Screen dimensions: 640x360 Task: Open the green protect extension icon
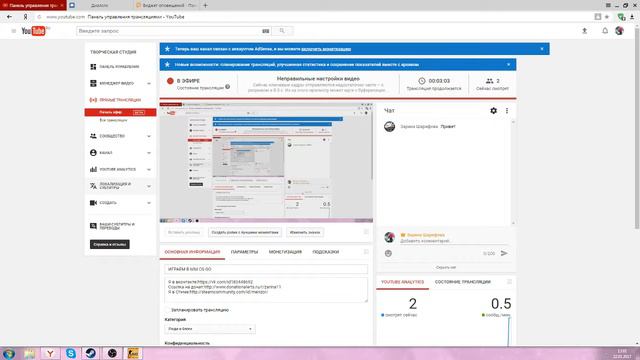621,17
